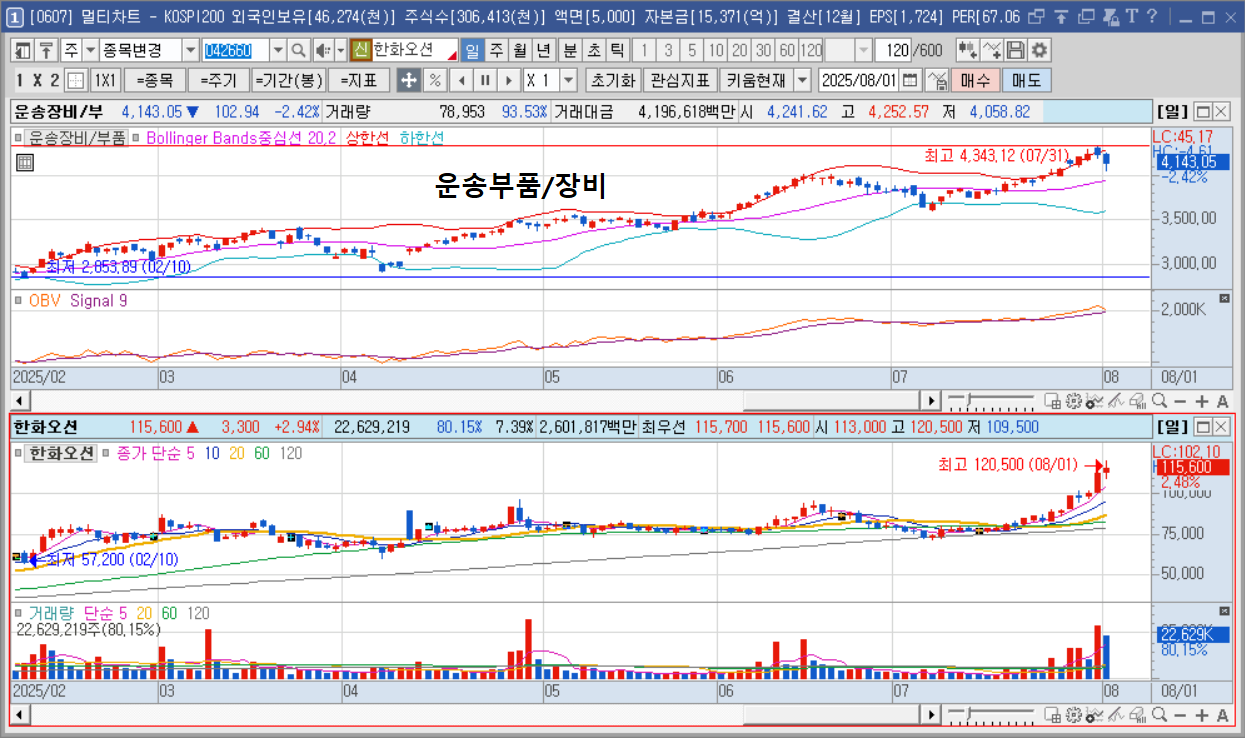Click the speaker sound icon in toolbar
The width and height of the screenshot is (1245, 738).
323,50
